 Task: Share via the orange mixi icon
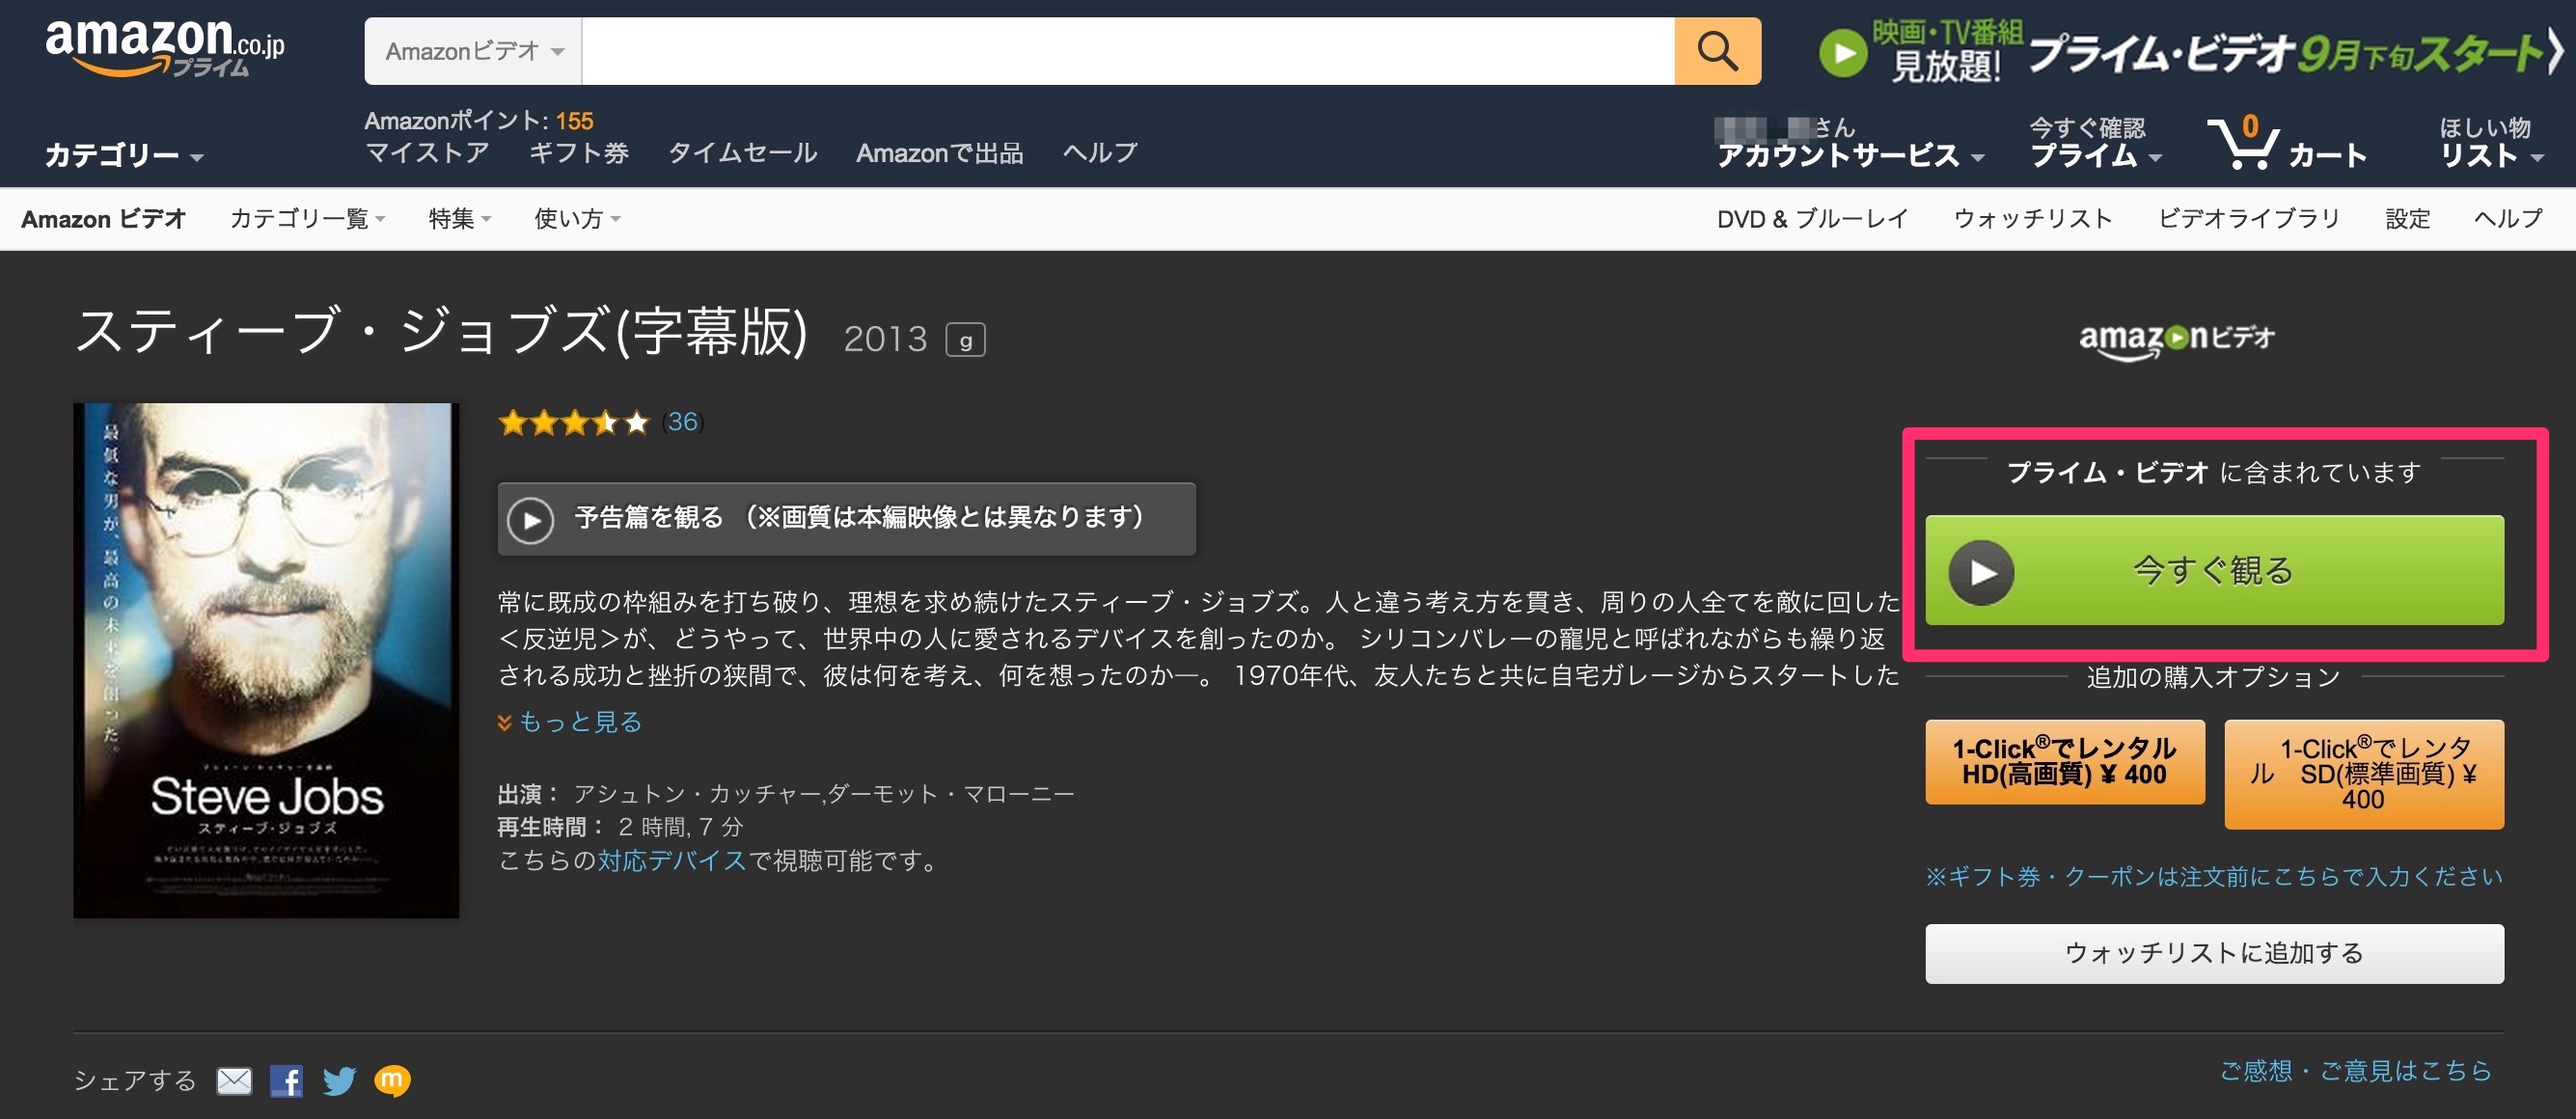pos(392,1080)
